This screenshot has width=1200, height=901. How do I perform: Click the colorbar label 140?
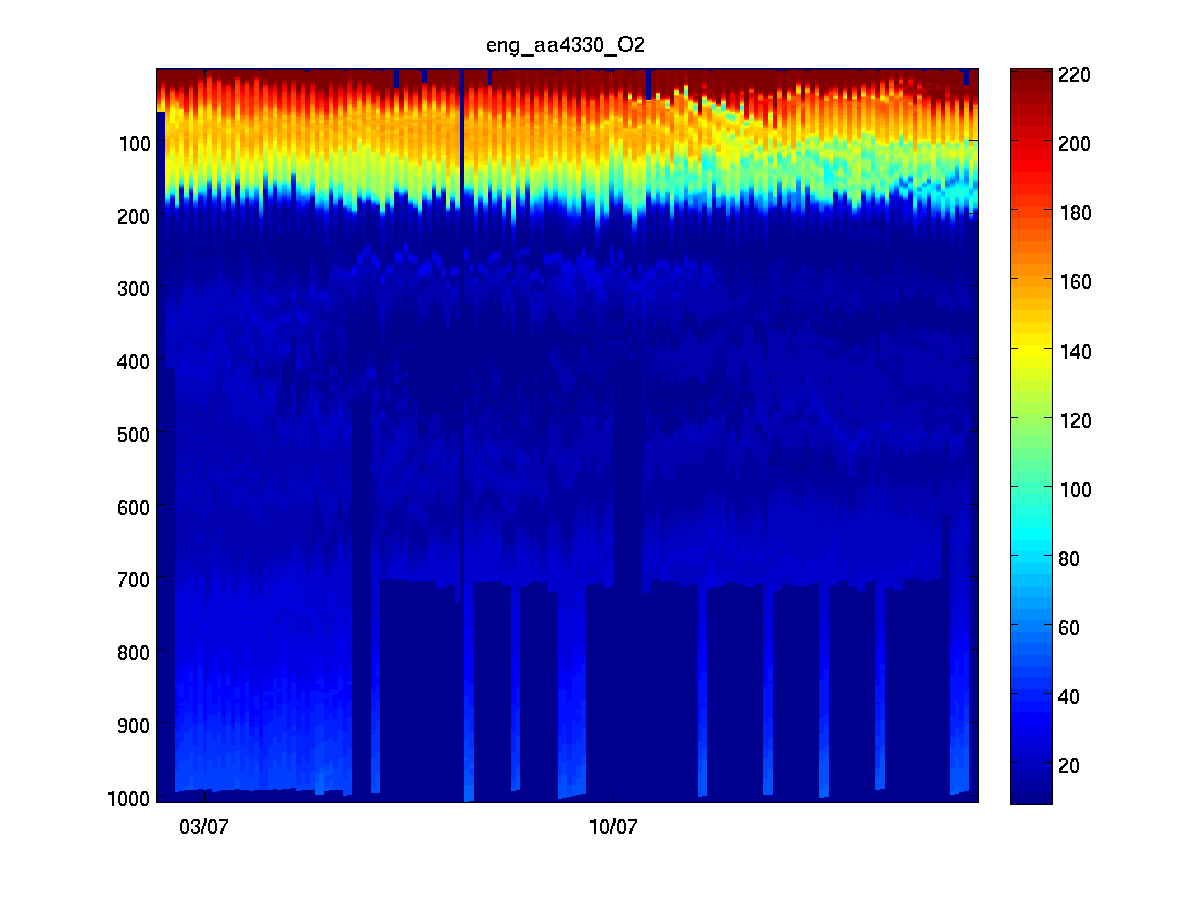(1075, 351)
